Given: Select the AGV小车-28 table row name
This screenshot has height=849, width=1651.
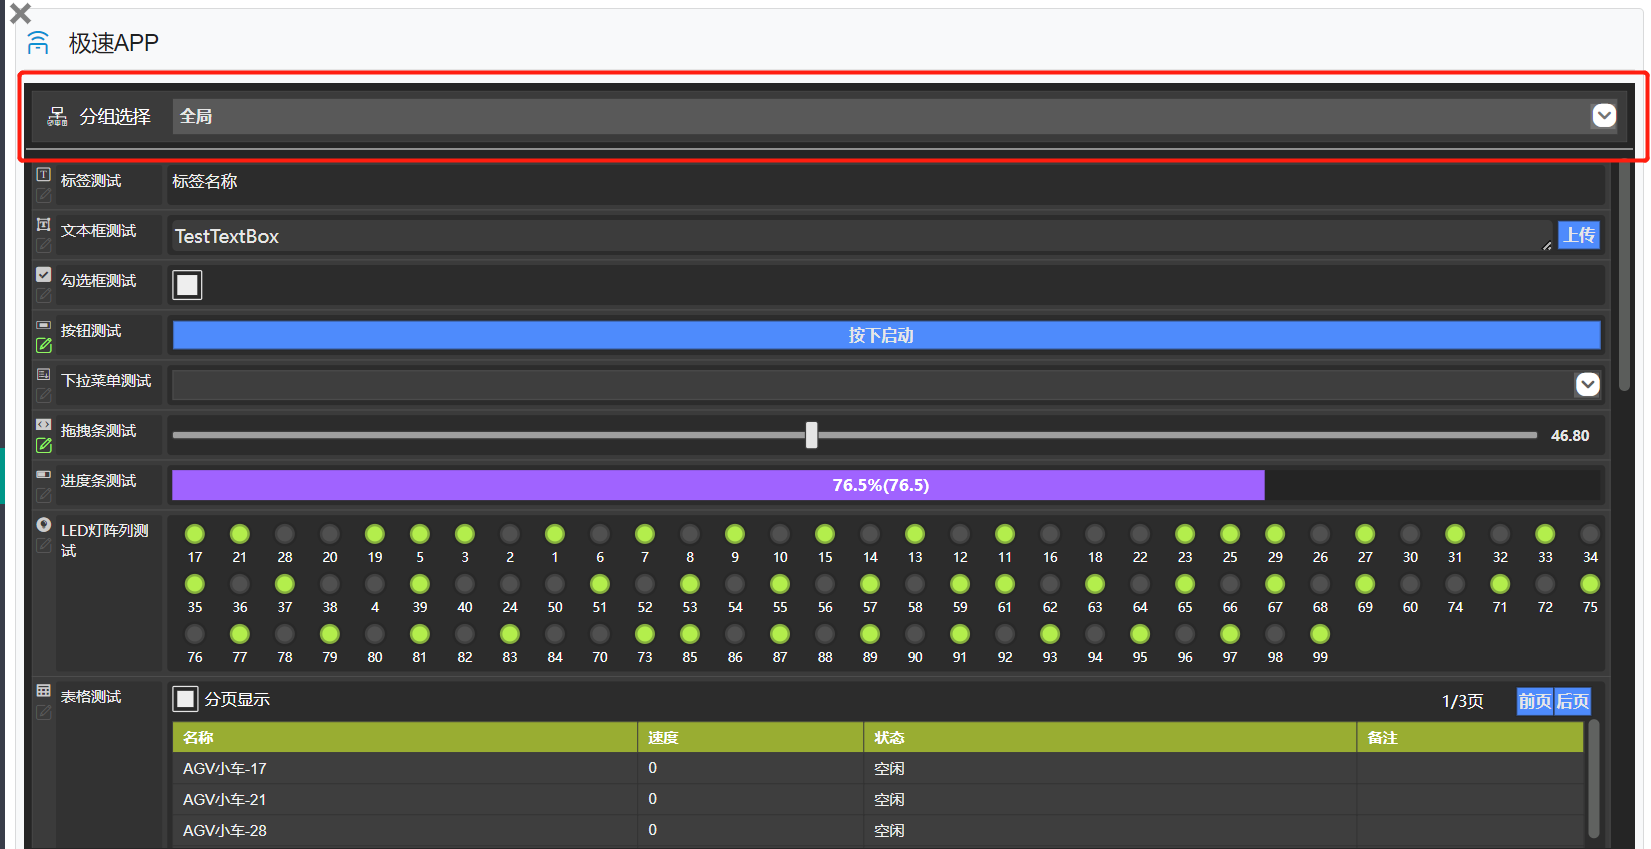Looking at the screenshot, I should pos(225,830).
